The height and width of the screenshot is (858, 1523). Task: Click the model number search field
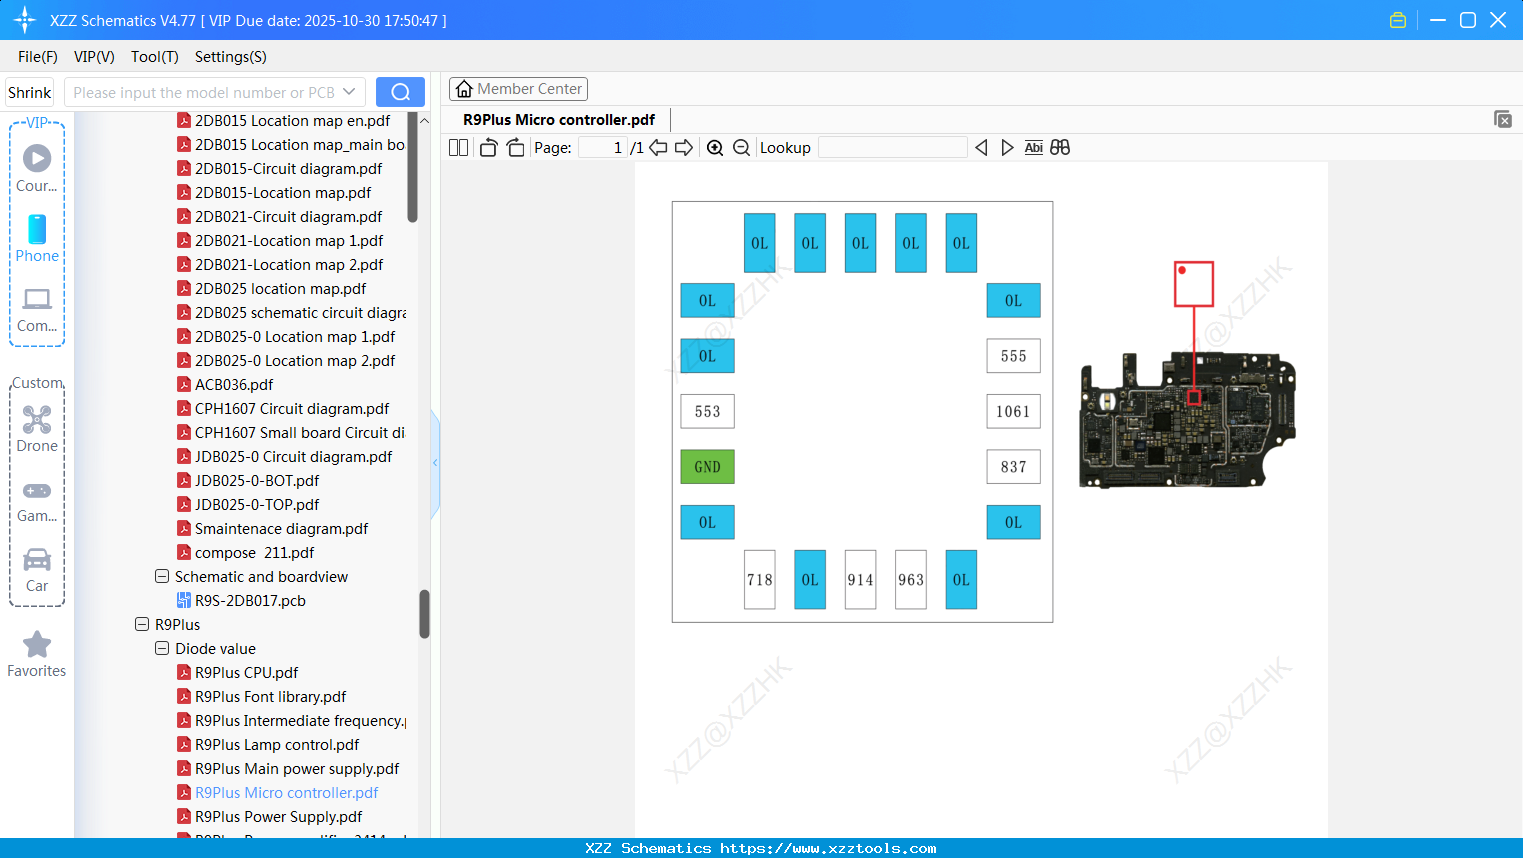pyautogui.click(x=204, y=92)
